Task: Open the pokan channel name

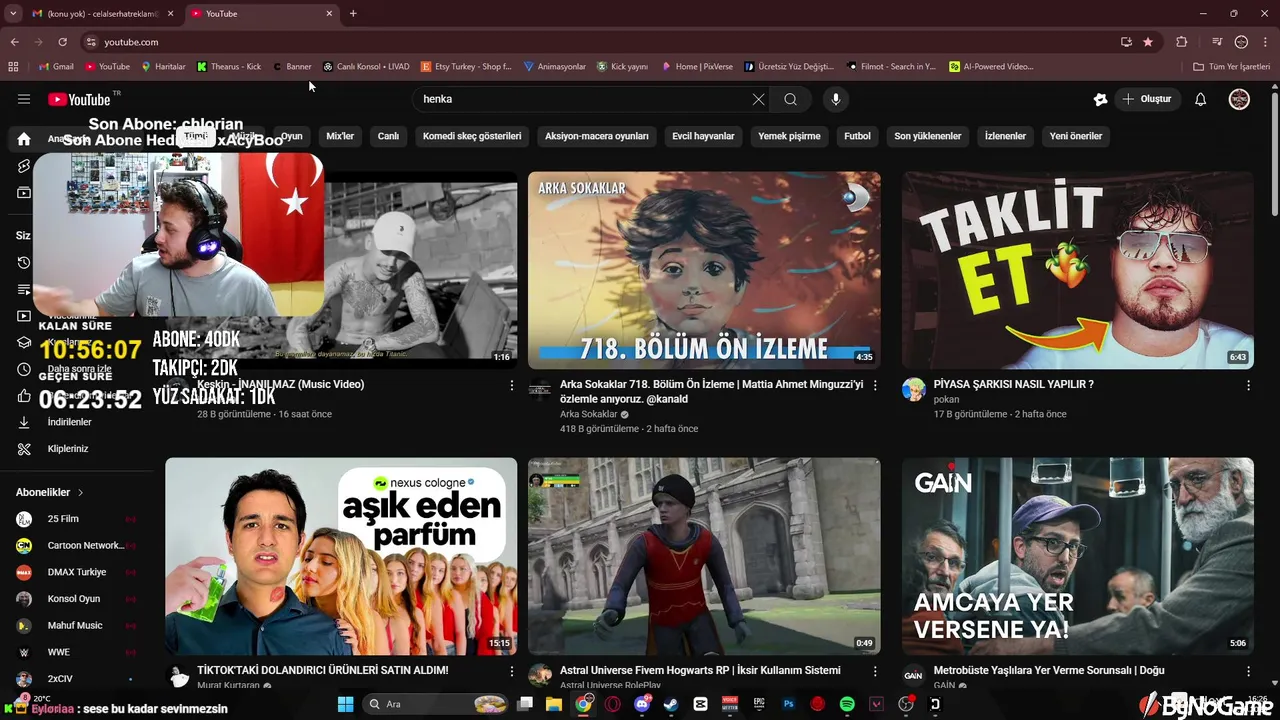Action: (946, 399)
